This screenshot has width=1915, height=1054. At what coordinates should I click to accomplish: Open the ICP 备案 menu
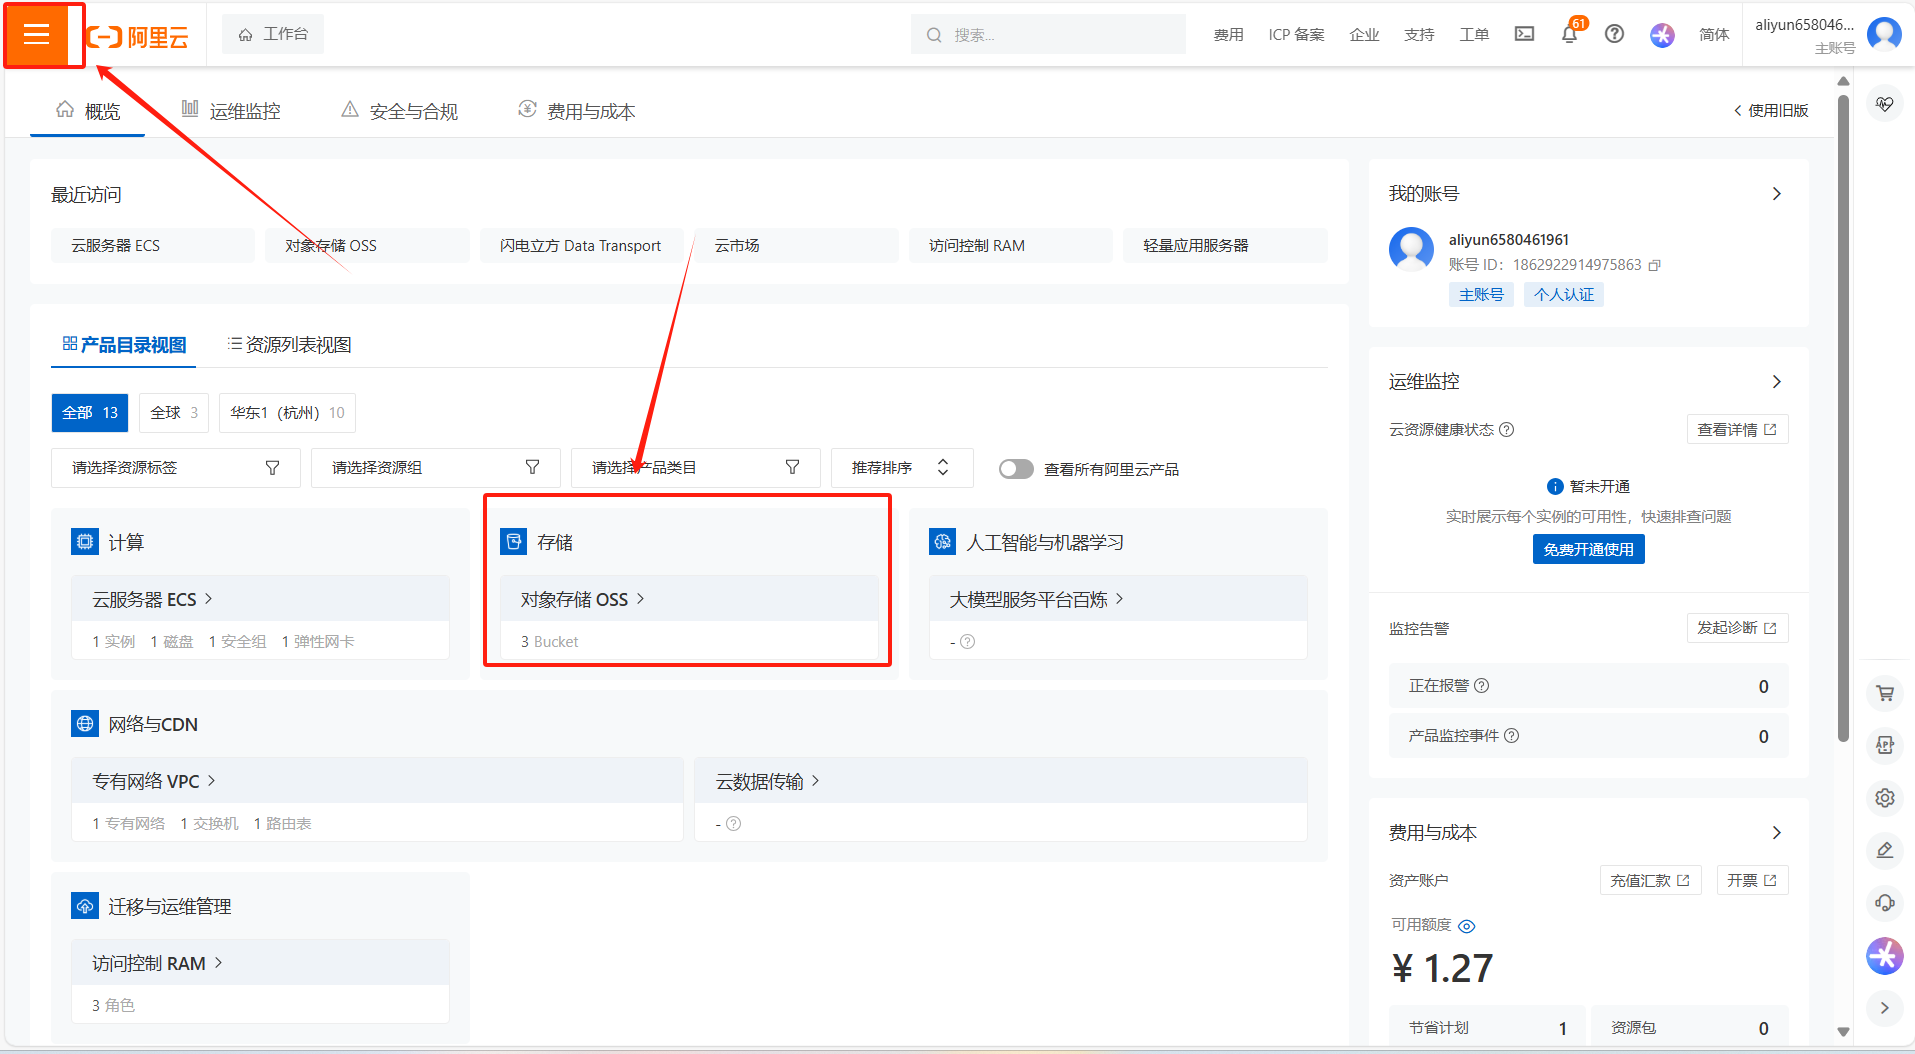[1296, 35]
